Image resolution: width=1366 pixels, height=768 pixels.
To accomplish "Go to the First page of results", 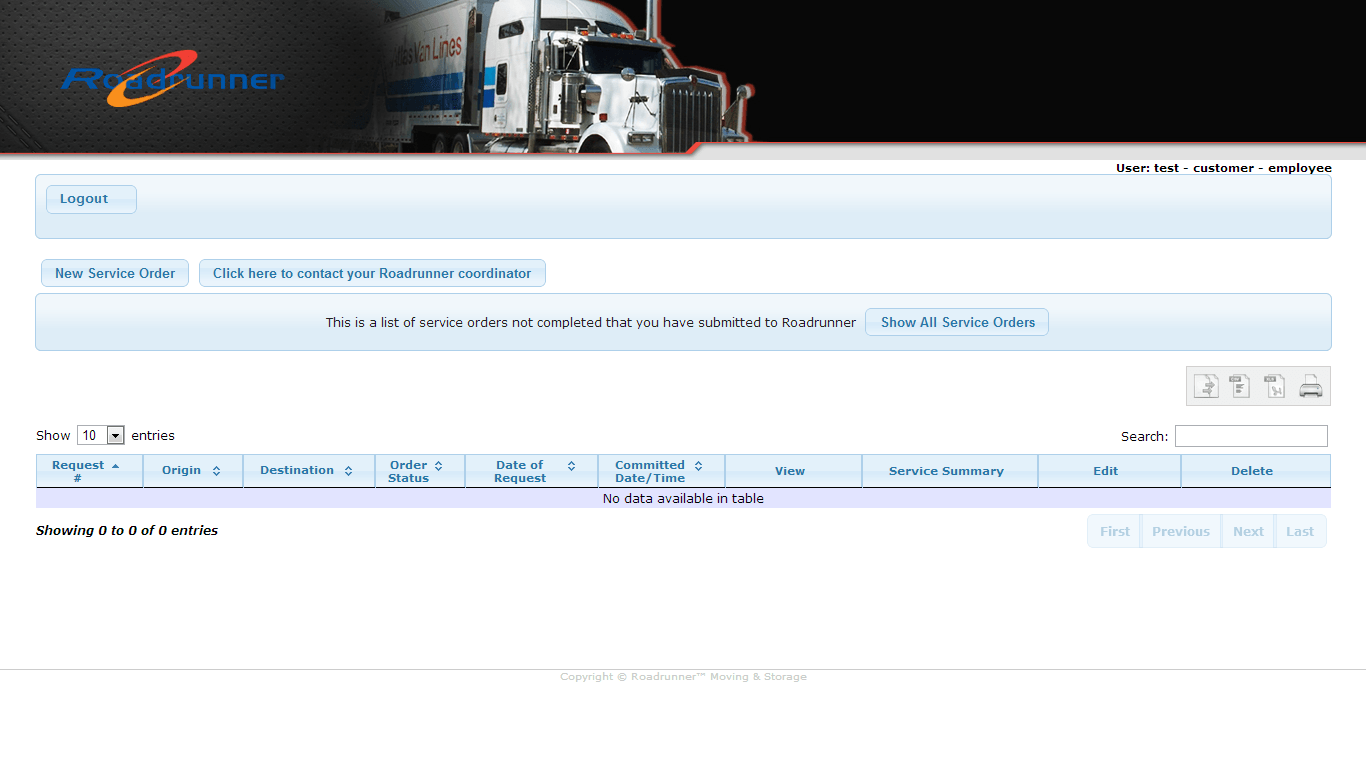I will click(x=1114, y=532).
